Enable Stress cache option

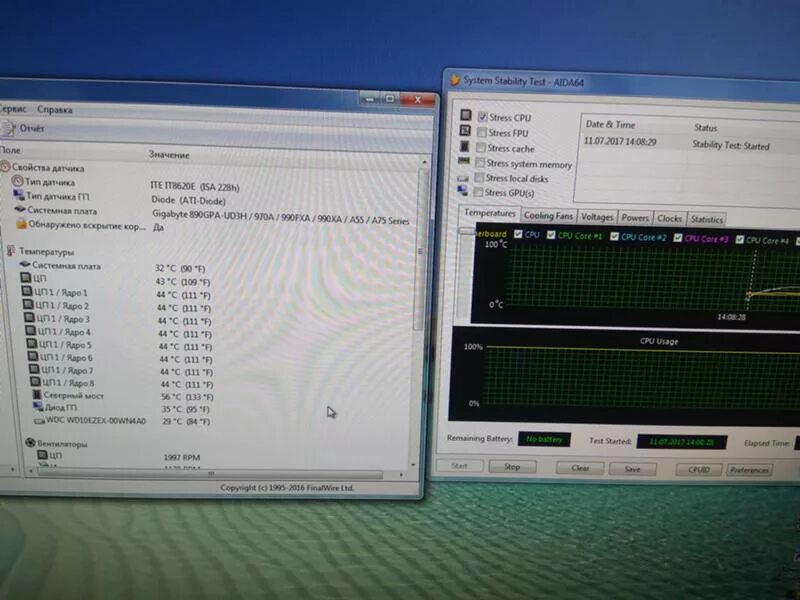[x=481, y=148]
